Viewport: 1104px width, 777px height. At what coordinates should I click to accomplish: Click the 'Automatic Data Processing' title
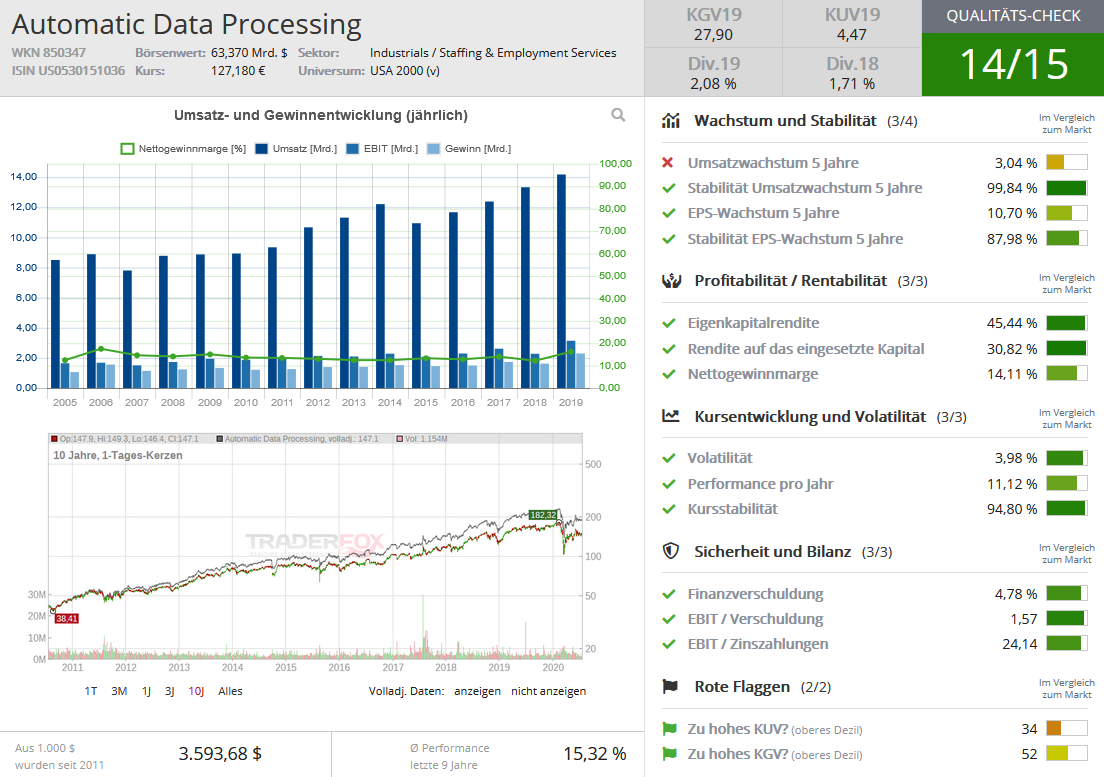[187, 24]
